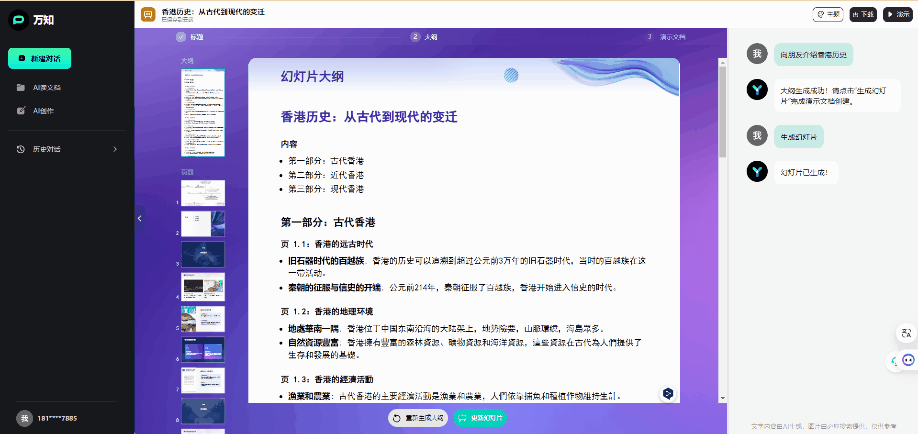Open the AI document folder icon
Viewport: 918px width, 434px height.
(22, 87)
